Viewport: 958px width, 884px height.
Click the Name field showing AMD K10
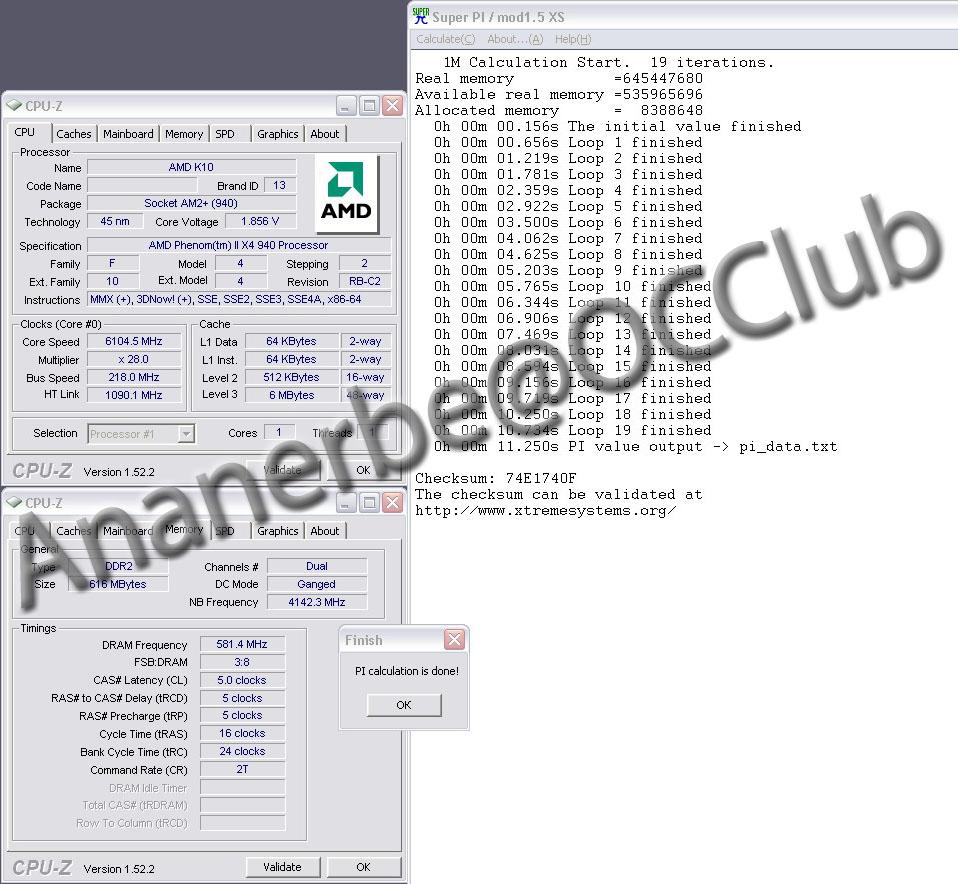192,167
